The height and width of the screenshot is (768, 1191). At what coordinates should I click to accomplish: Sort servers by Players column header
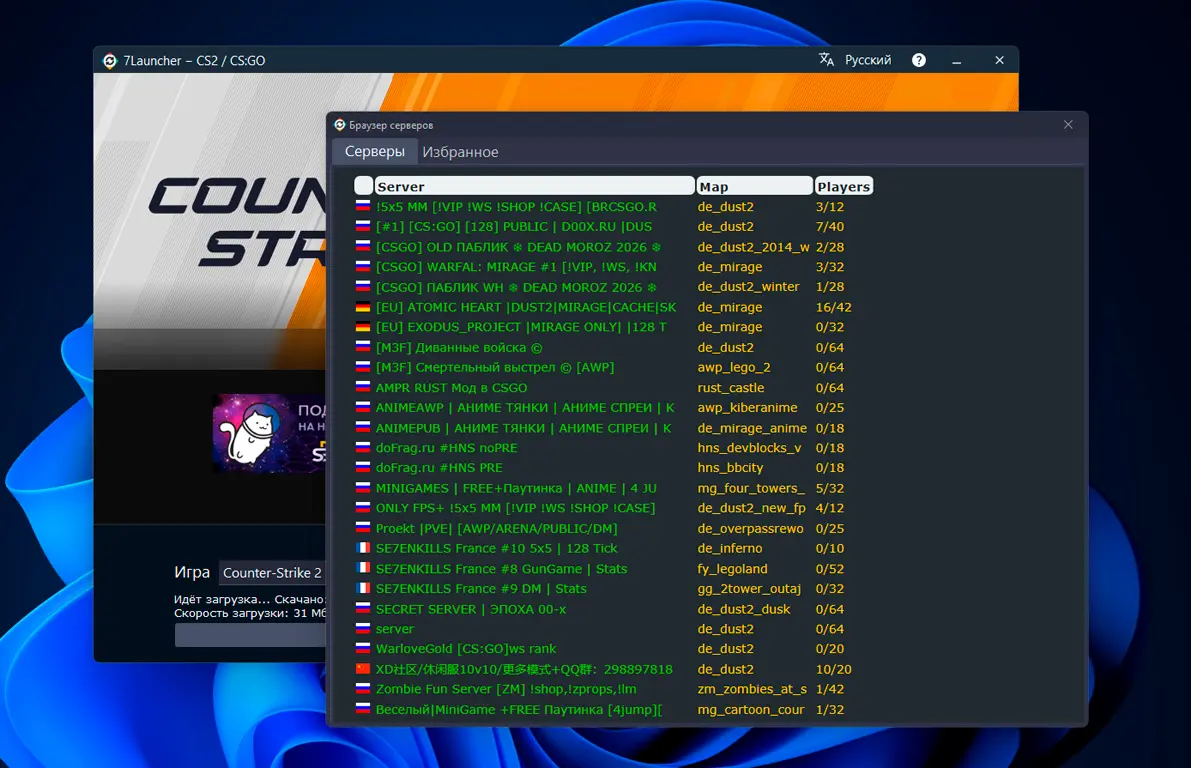click(843, 186)
